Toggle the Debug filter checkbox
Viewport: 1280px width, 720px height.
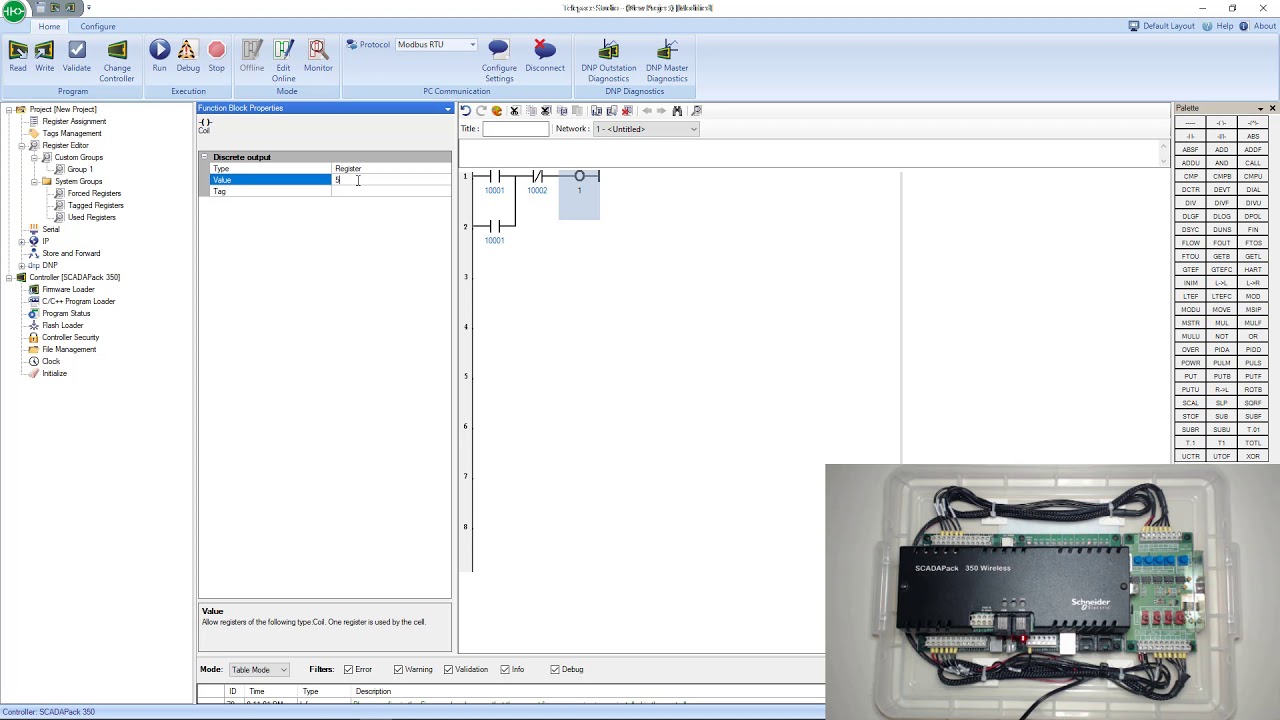point(555,669)
